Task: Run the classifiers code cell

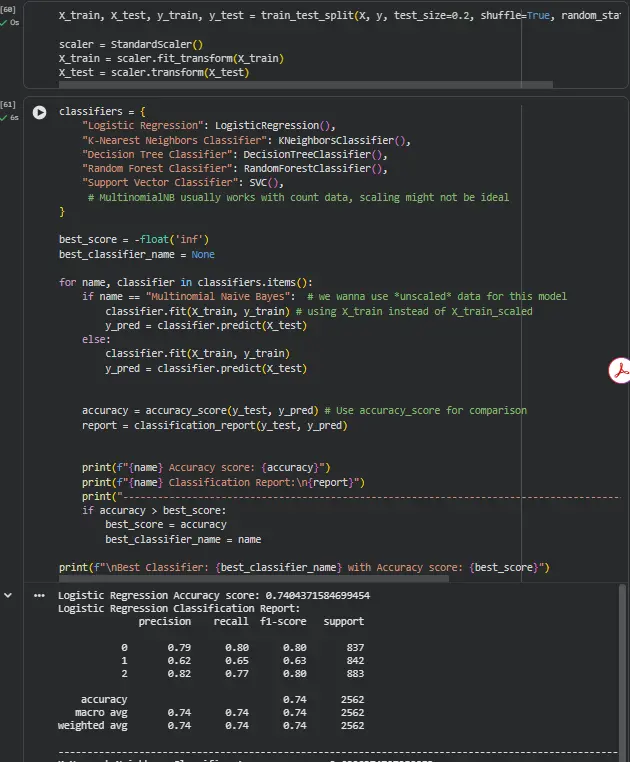Action: pyautogui.click(x=39, y=112)
